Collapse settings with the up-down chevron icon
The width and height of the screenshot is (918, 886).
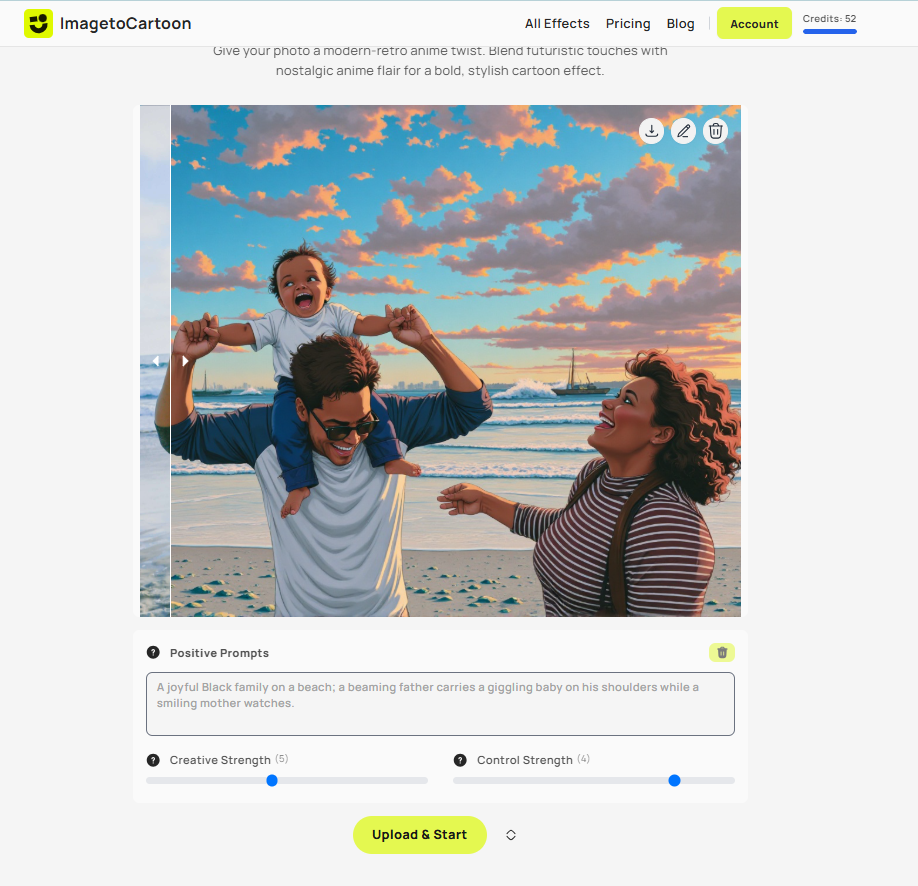pos(511,835)
